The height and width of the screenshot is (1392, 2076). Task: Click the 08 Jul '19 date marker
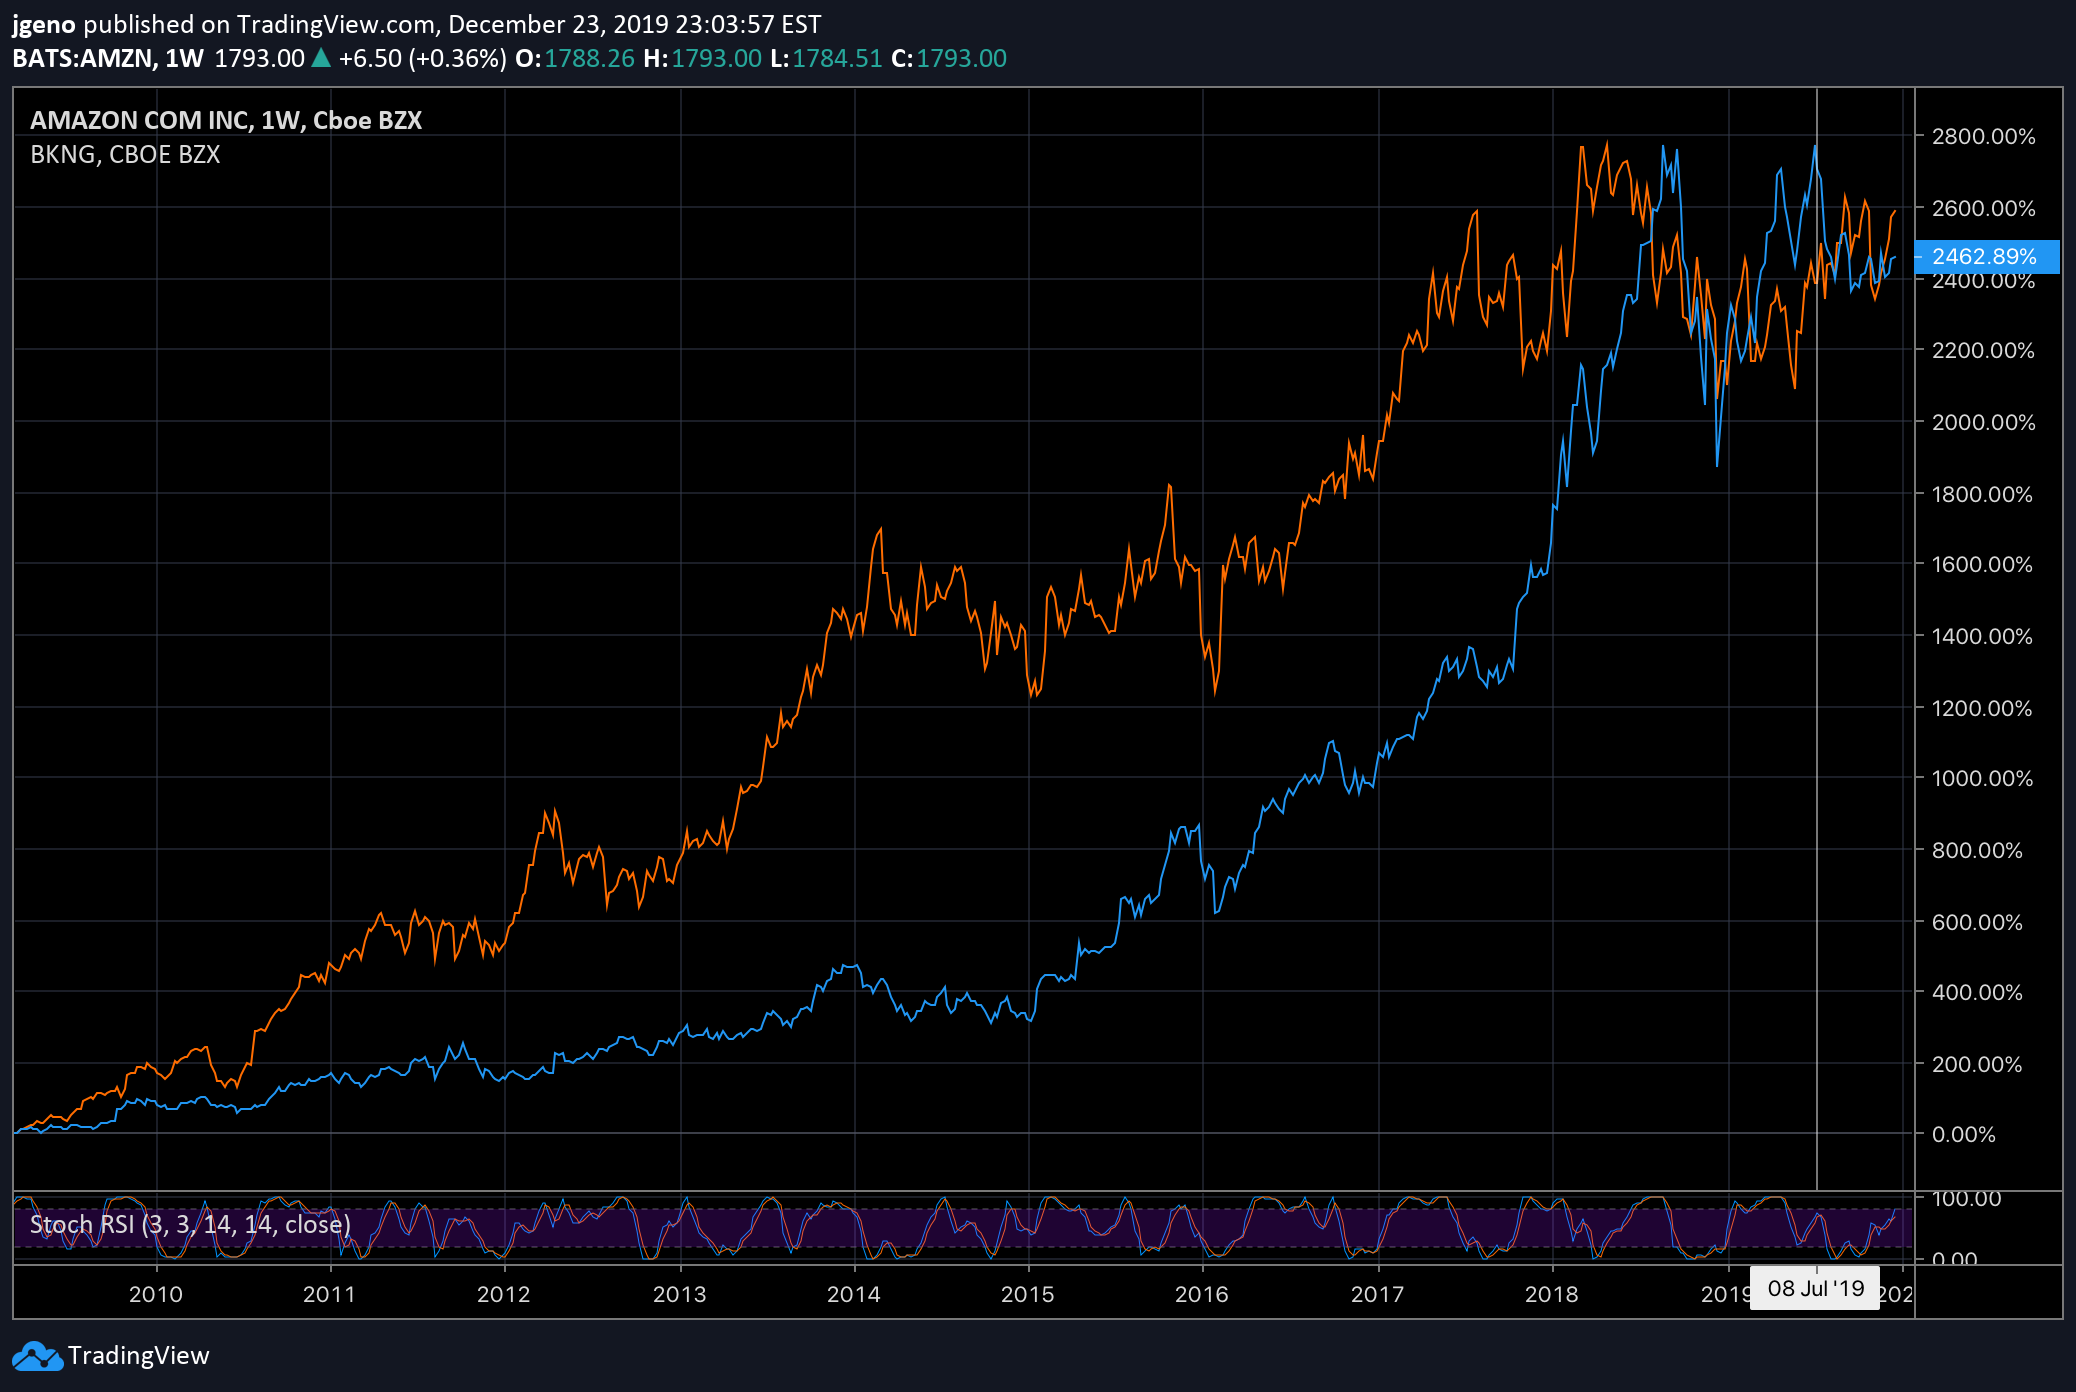point(1815,1289)
